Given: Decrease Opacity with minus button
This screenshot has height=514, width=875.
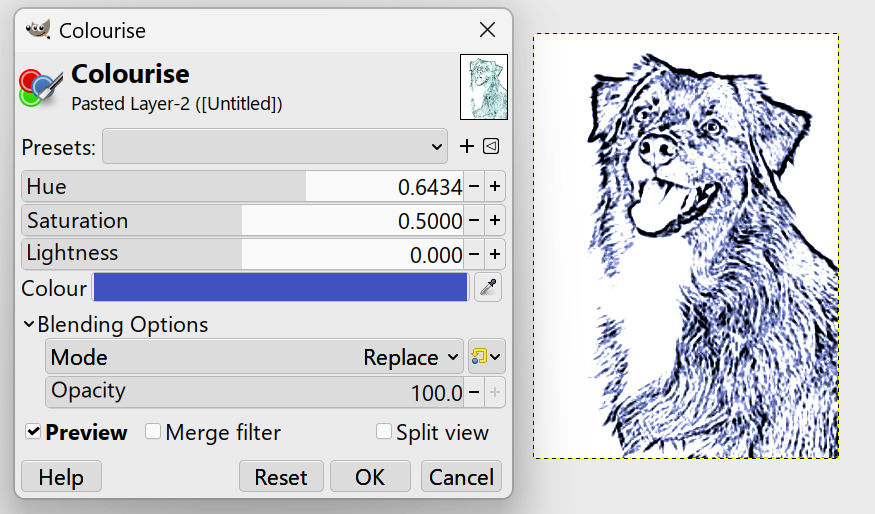Looking at the screenshot, I should pyautogui.click(x=474, y=392).
